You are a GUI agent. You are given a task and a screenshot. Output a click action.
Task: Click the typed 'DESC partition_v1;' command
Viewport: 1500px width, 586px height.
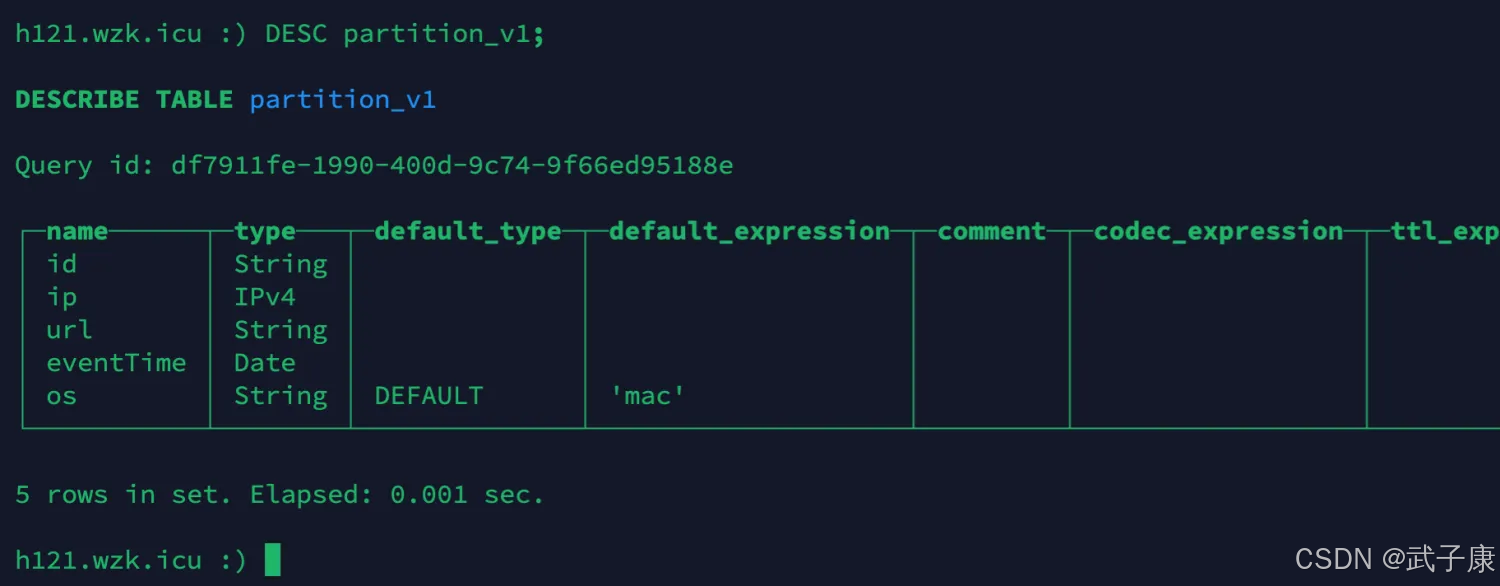[x=404, y=34]
